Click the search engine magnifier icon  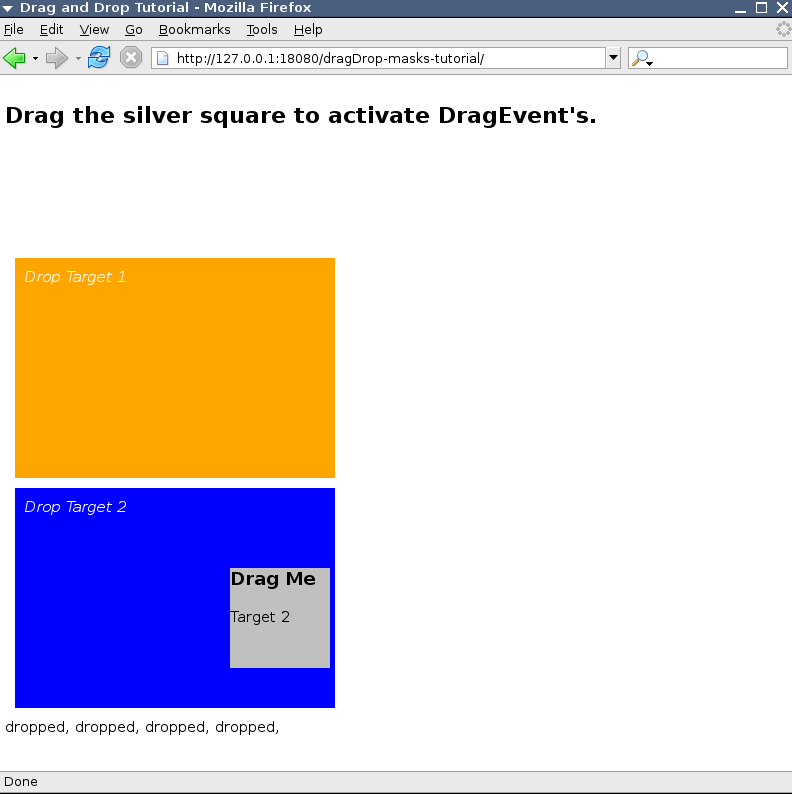[640, 58]
